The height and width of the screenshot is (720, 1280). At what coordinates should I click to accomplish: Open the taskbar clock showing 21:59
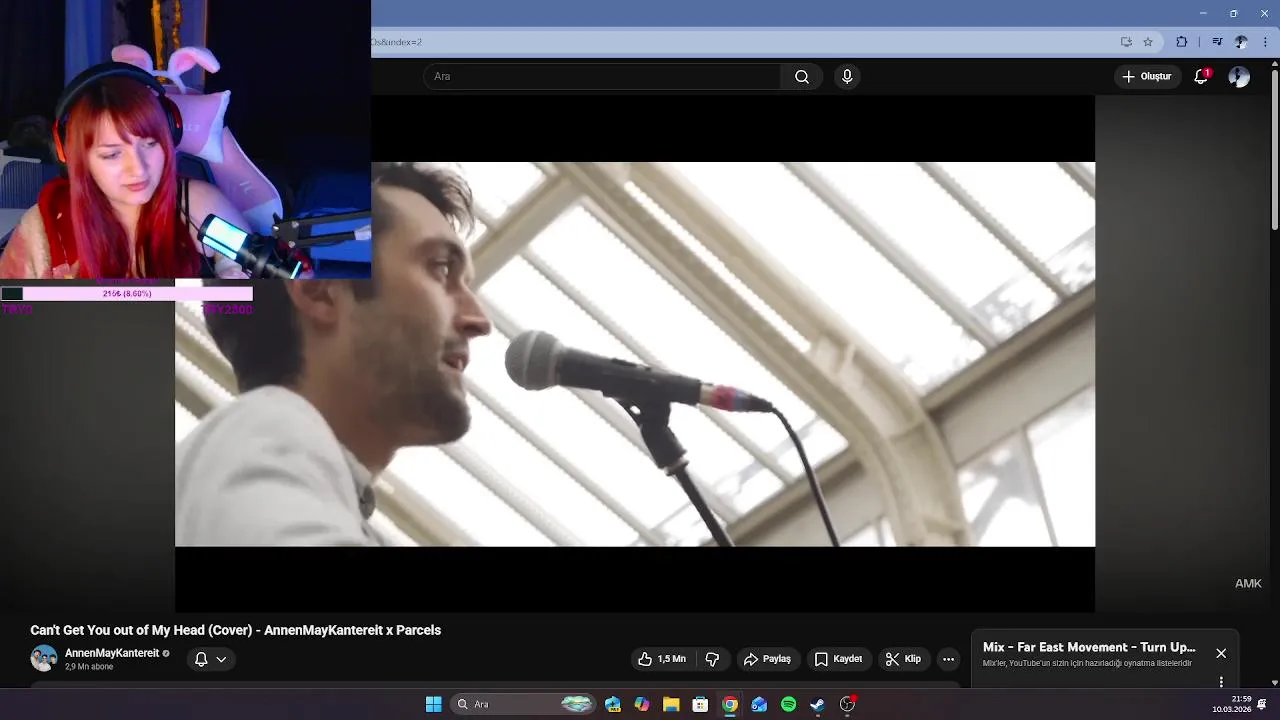pyautogui.click(x=1232, y=704)
